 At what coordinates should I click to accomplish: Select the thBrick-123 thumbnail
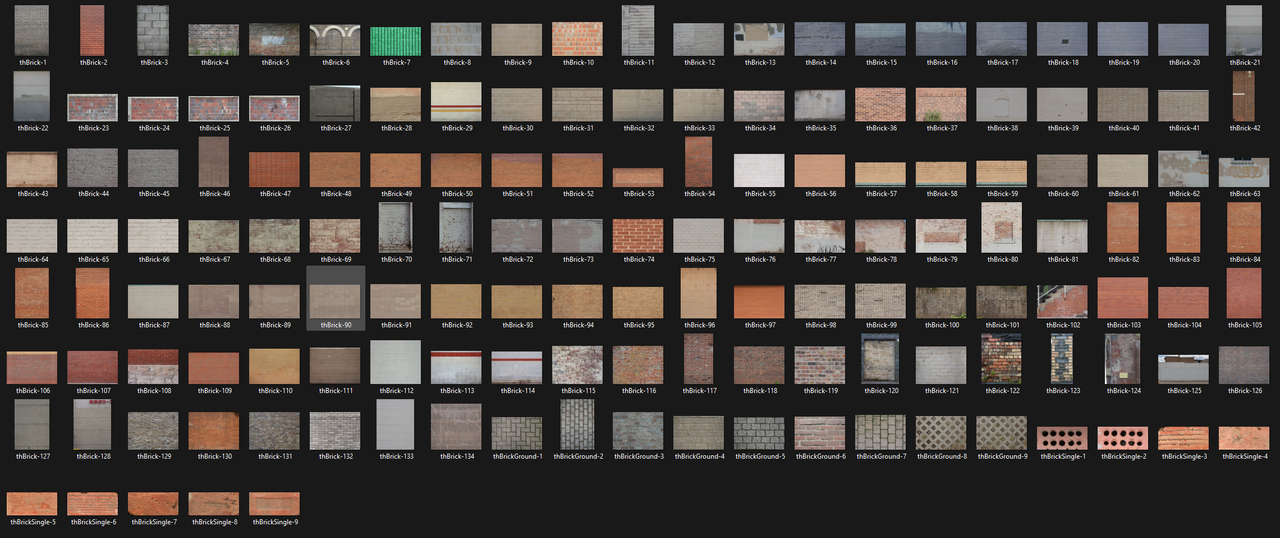click(x=1062, y=359)
